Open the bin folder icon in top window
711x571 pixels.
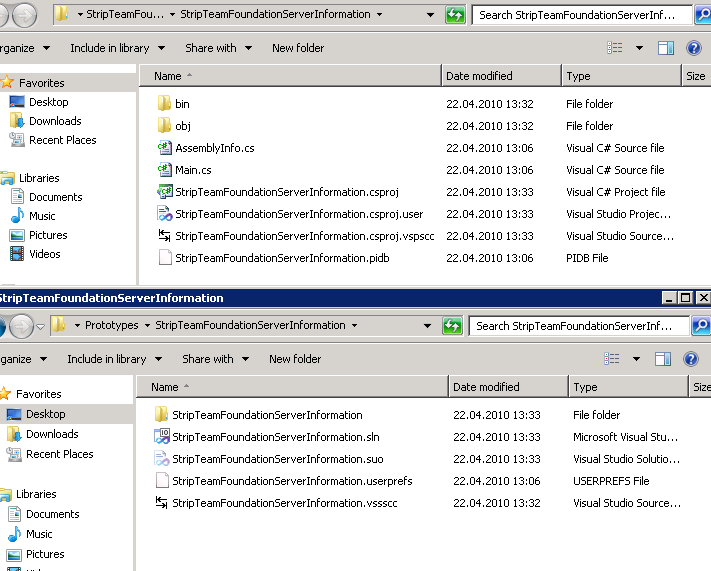click(x=164, y=104)
